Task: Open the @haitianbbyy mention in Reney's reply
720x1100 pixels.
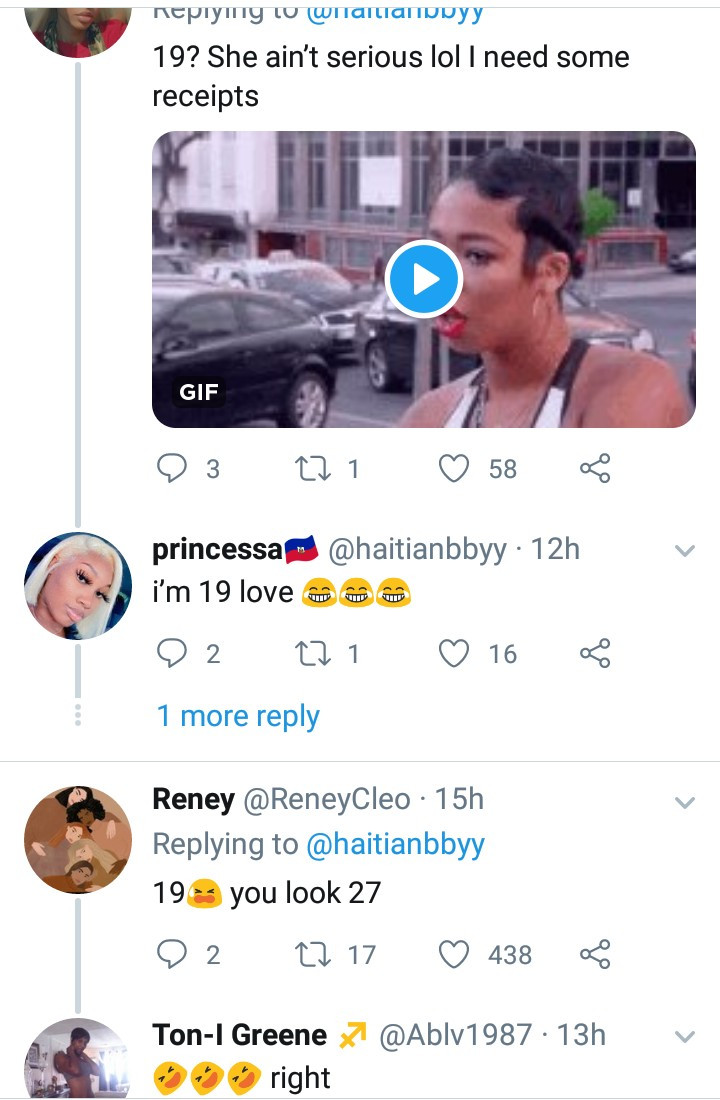Action: point(395,844)
